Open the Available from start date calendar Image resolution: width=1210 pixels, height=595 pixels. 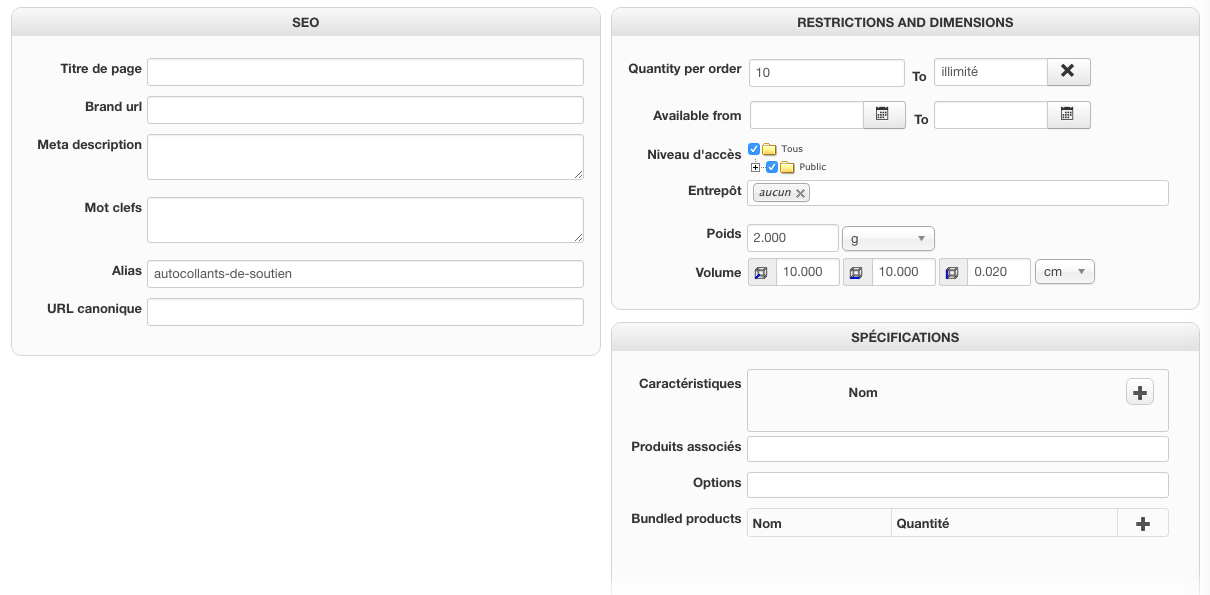pyautogui.click(x=883, y=115)
